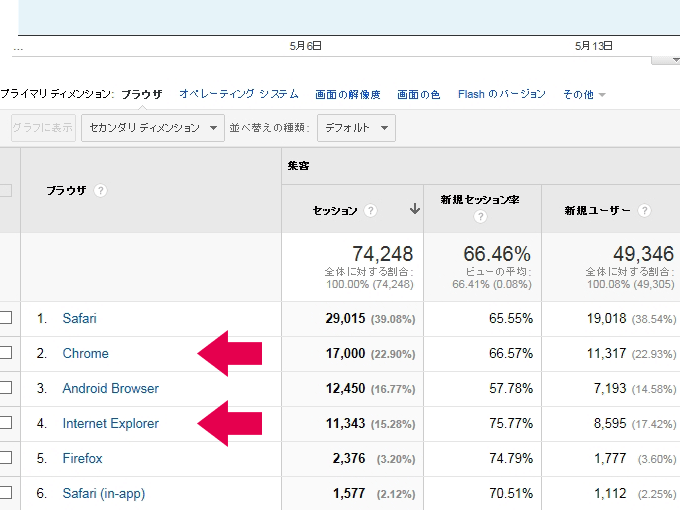Sort by the セッション column header
Image resolution: width=680 pixels, height=510 pixels.
coord(335,211)
